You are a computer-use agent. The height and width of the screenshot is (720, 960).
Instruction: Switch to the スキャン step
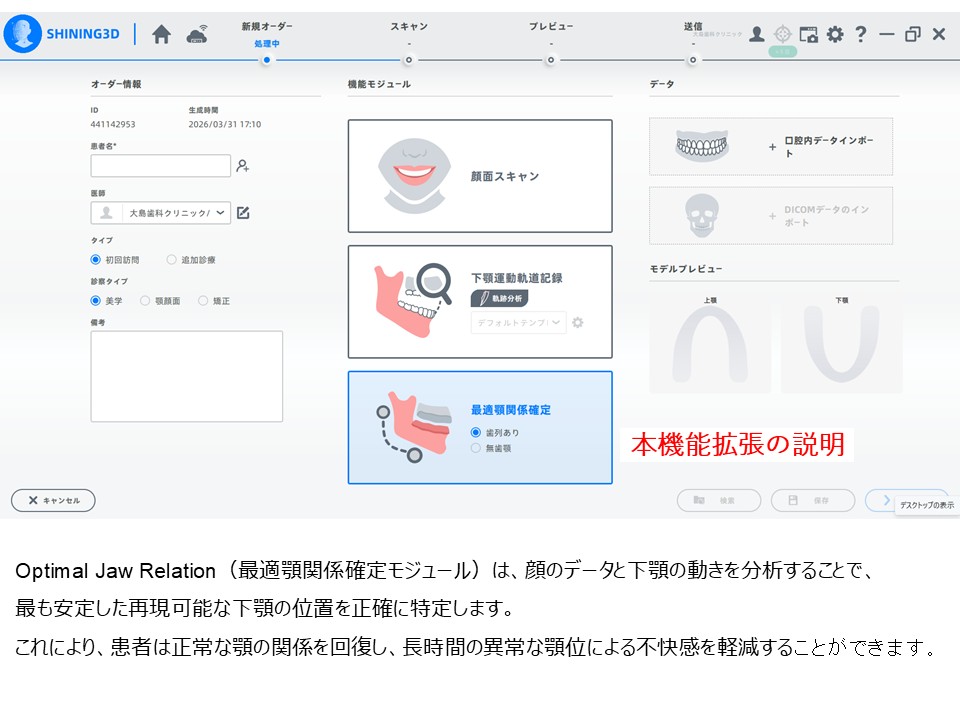tap(409, 59)
